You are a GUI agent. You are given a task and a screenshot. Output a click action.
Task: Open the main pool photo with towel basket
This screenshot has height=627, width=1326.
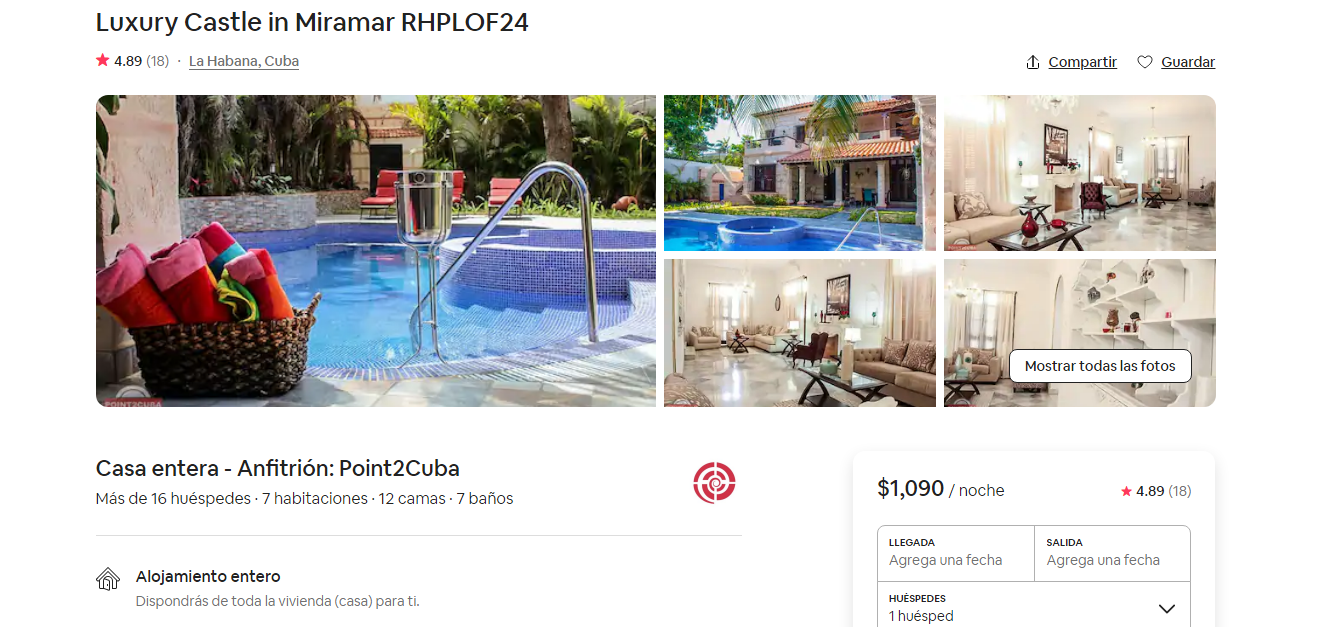[376, 251]
